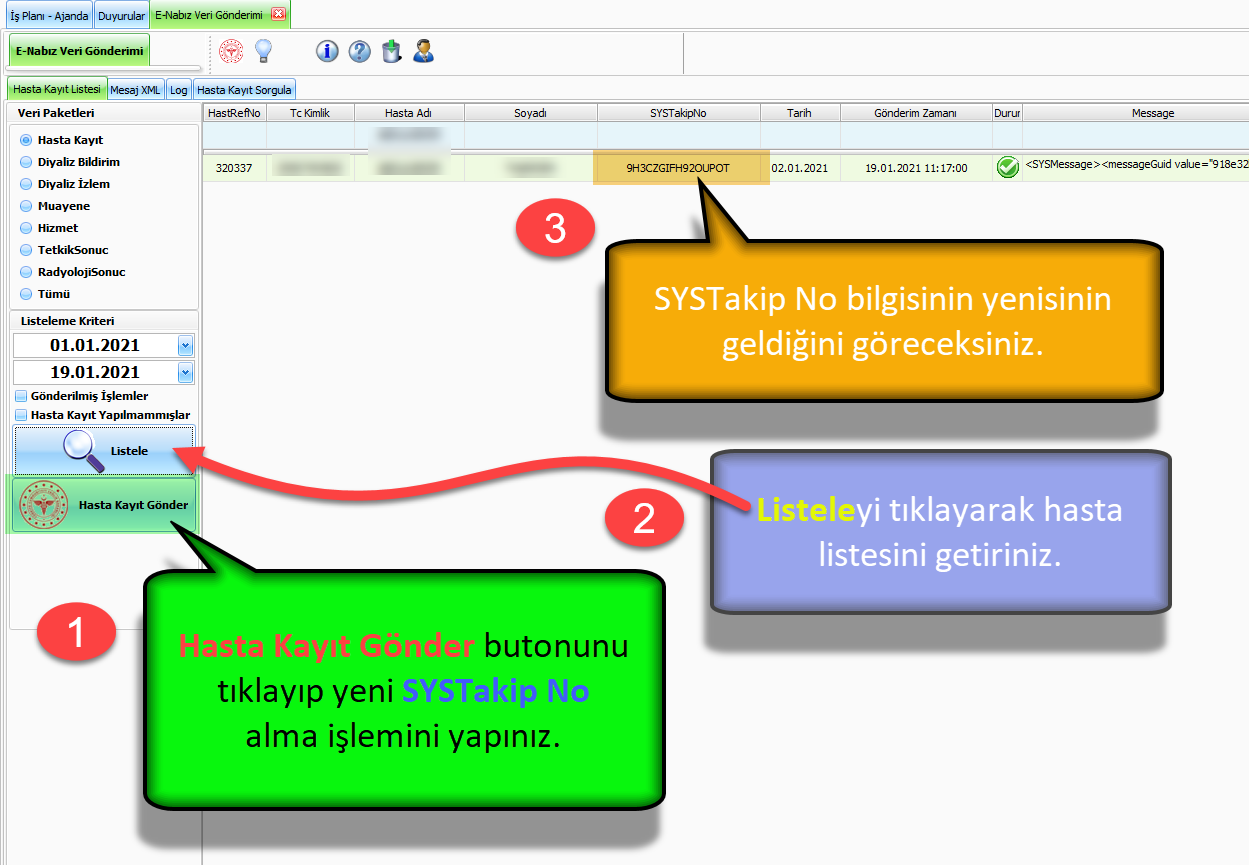Open the end date 19.01.2021 dropdown arrow
The width and height of the screenshot is (1249, 865).
(185, 373)
